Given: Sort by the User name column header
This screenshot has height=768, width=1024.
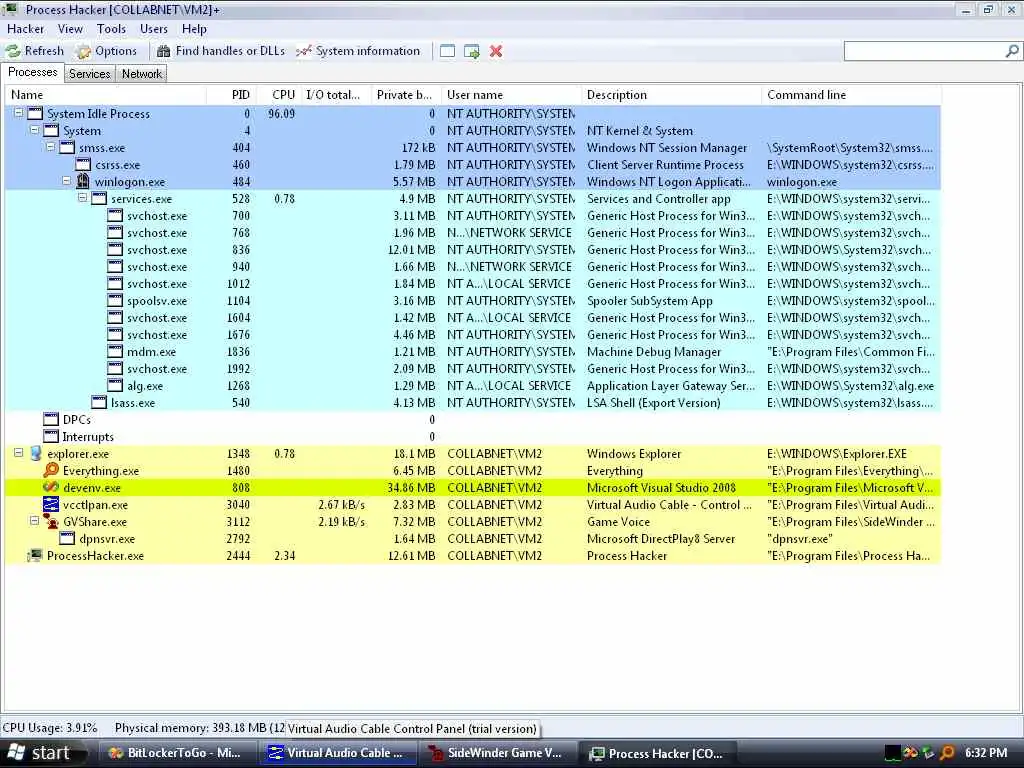Looking at the screenshot, I should click(x=511, y=95).
